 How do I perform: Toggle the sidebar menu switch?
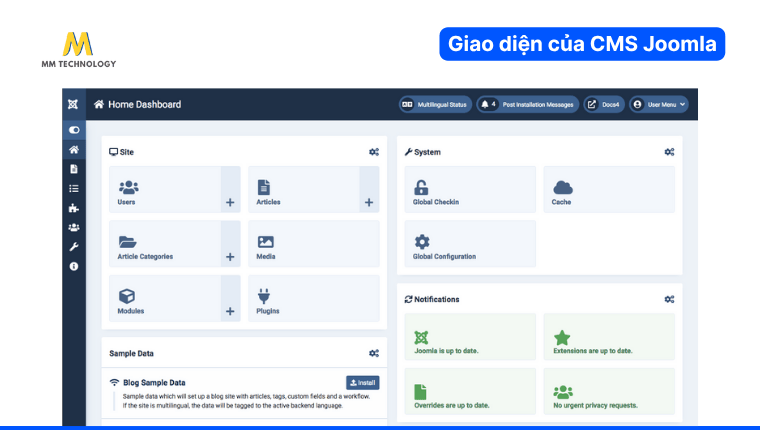74,130
